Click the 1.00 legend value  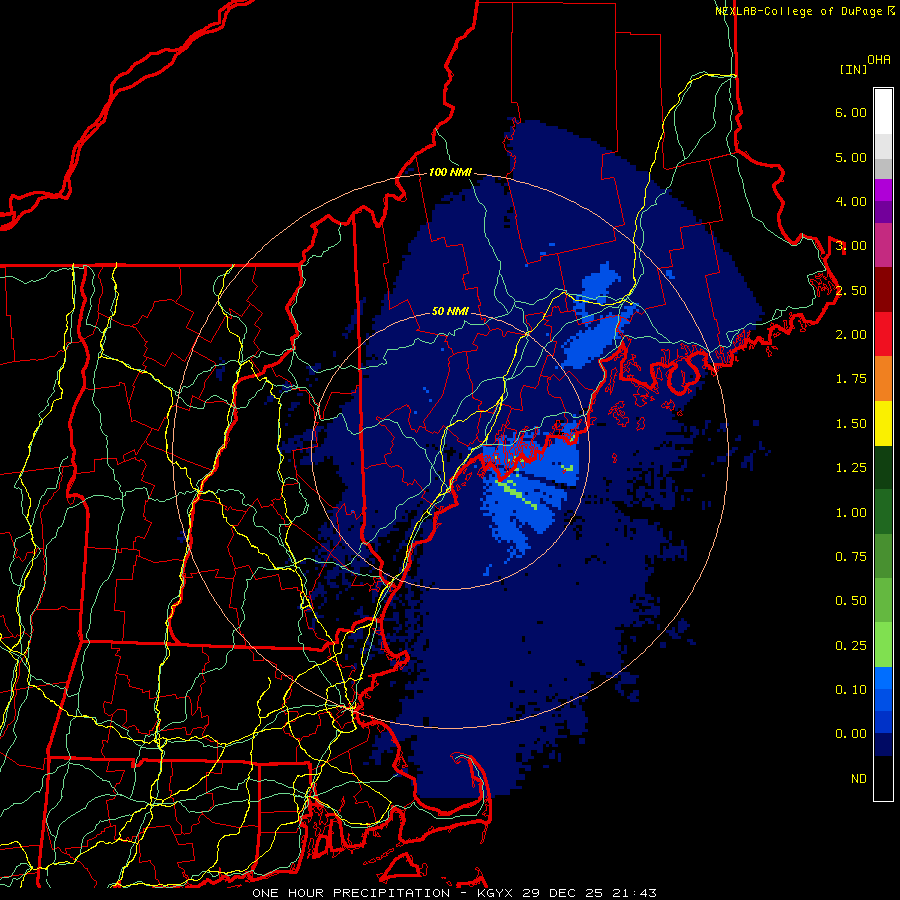(851, 513)
